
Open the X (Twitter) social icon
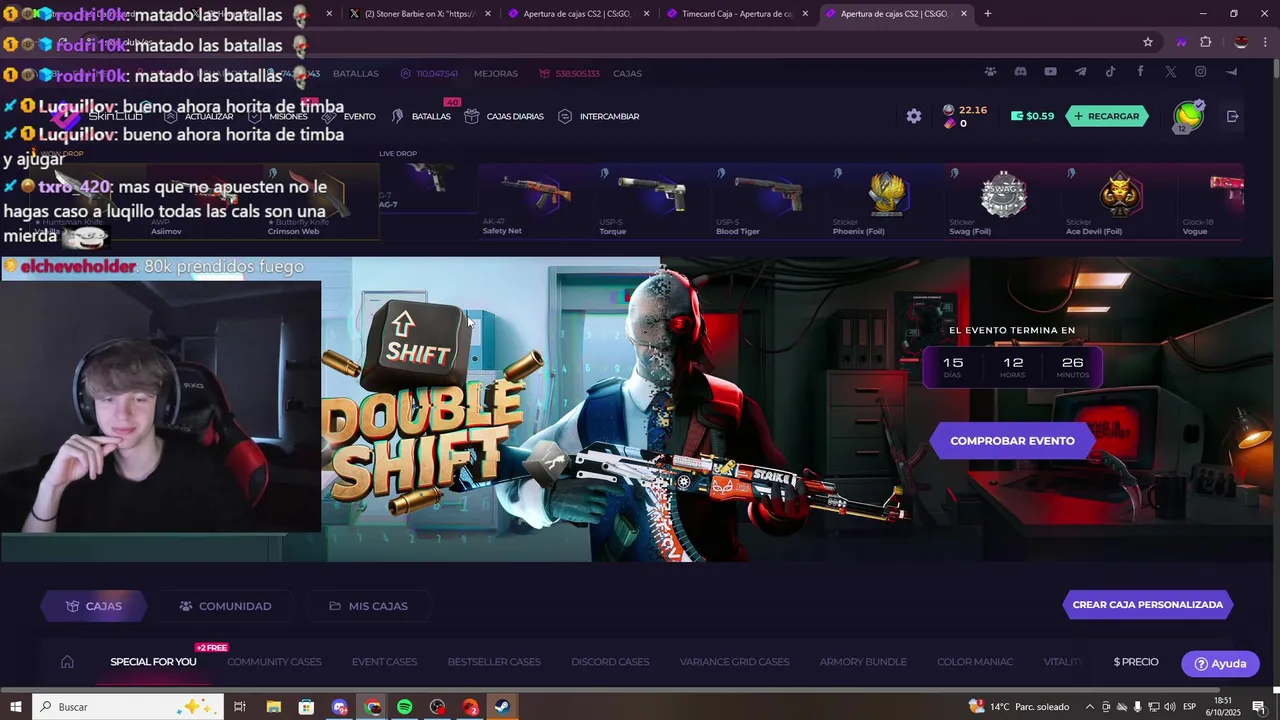1170,72
